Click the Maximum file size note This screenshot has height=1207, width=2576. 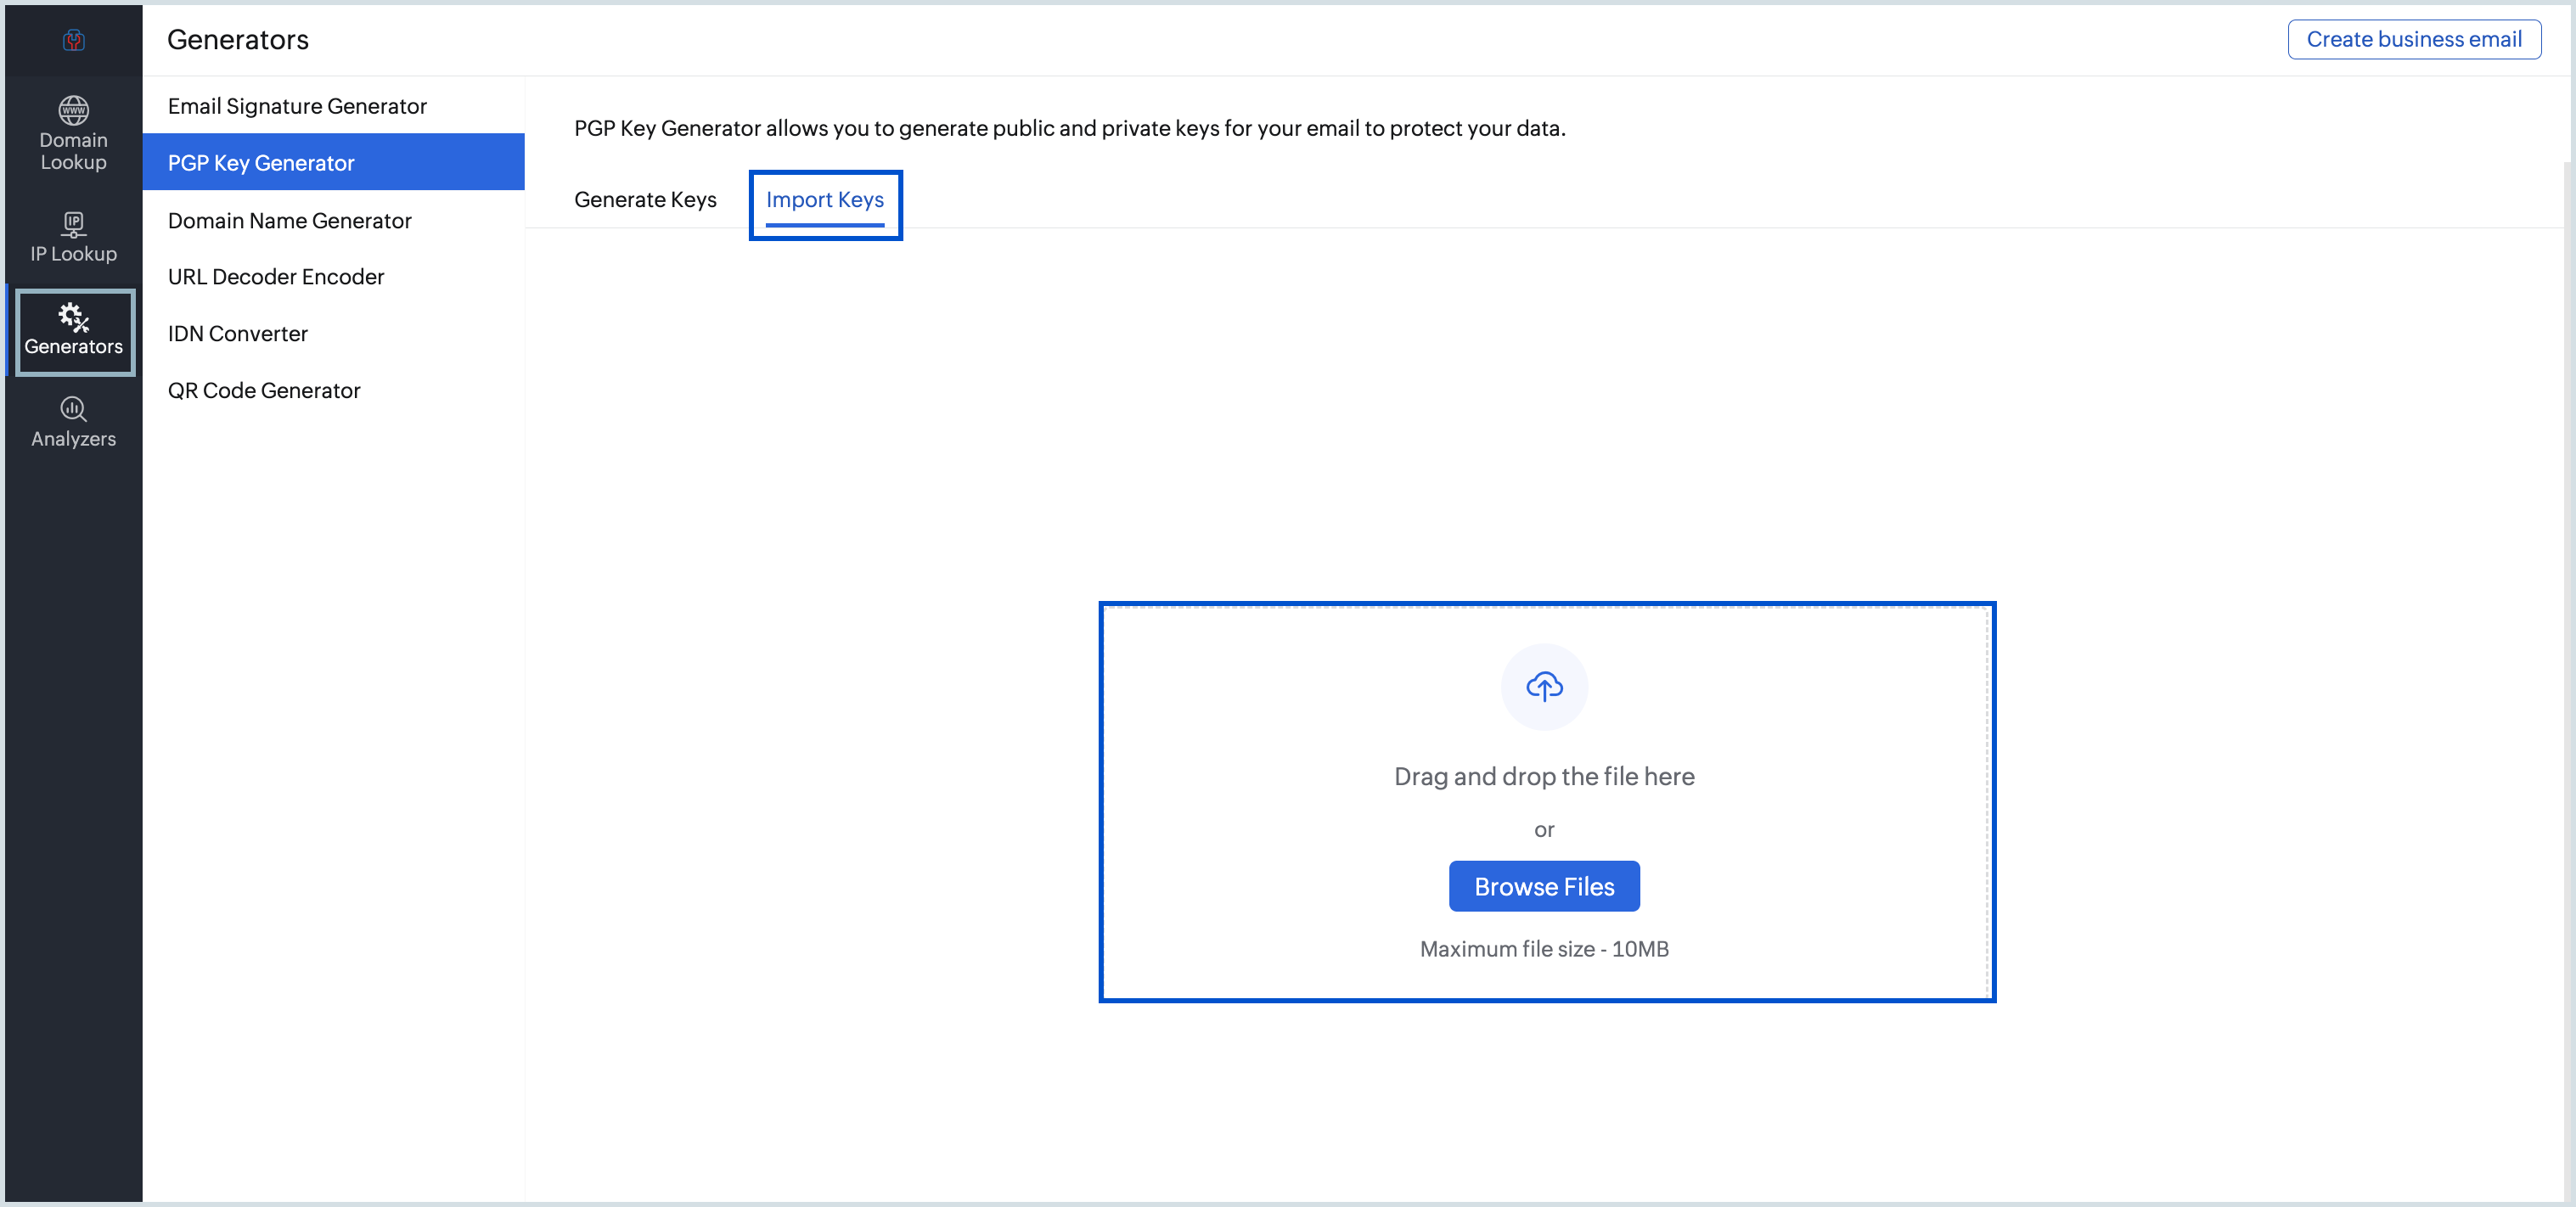tap(1544, 949)
